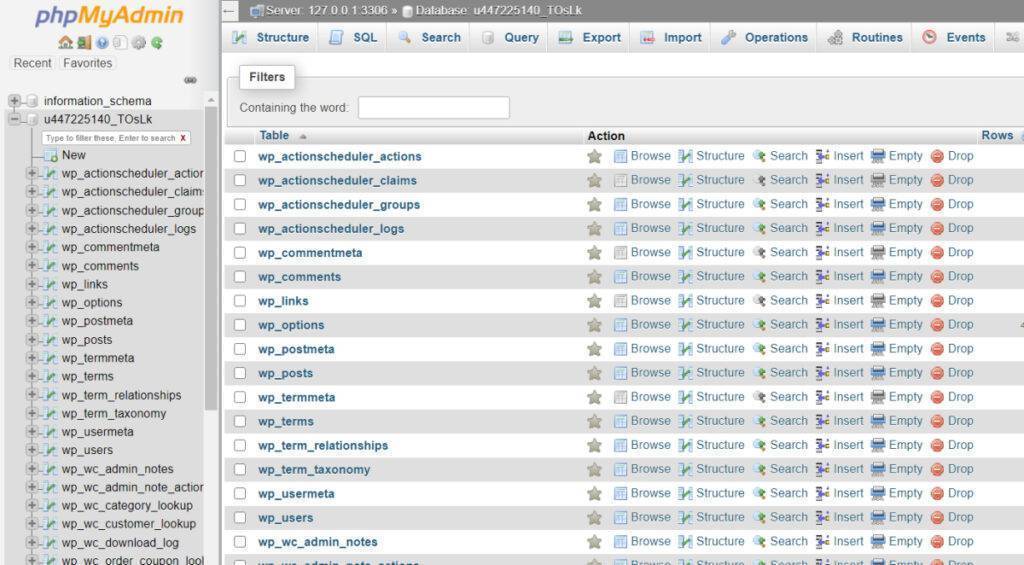Click the Empty icon for wp_postmeta row

pos(878,349)
